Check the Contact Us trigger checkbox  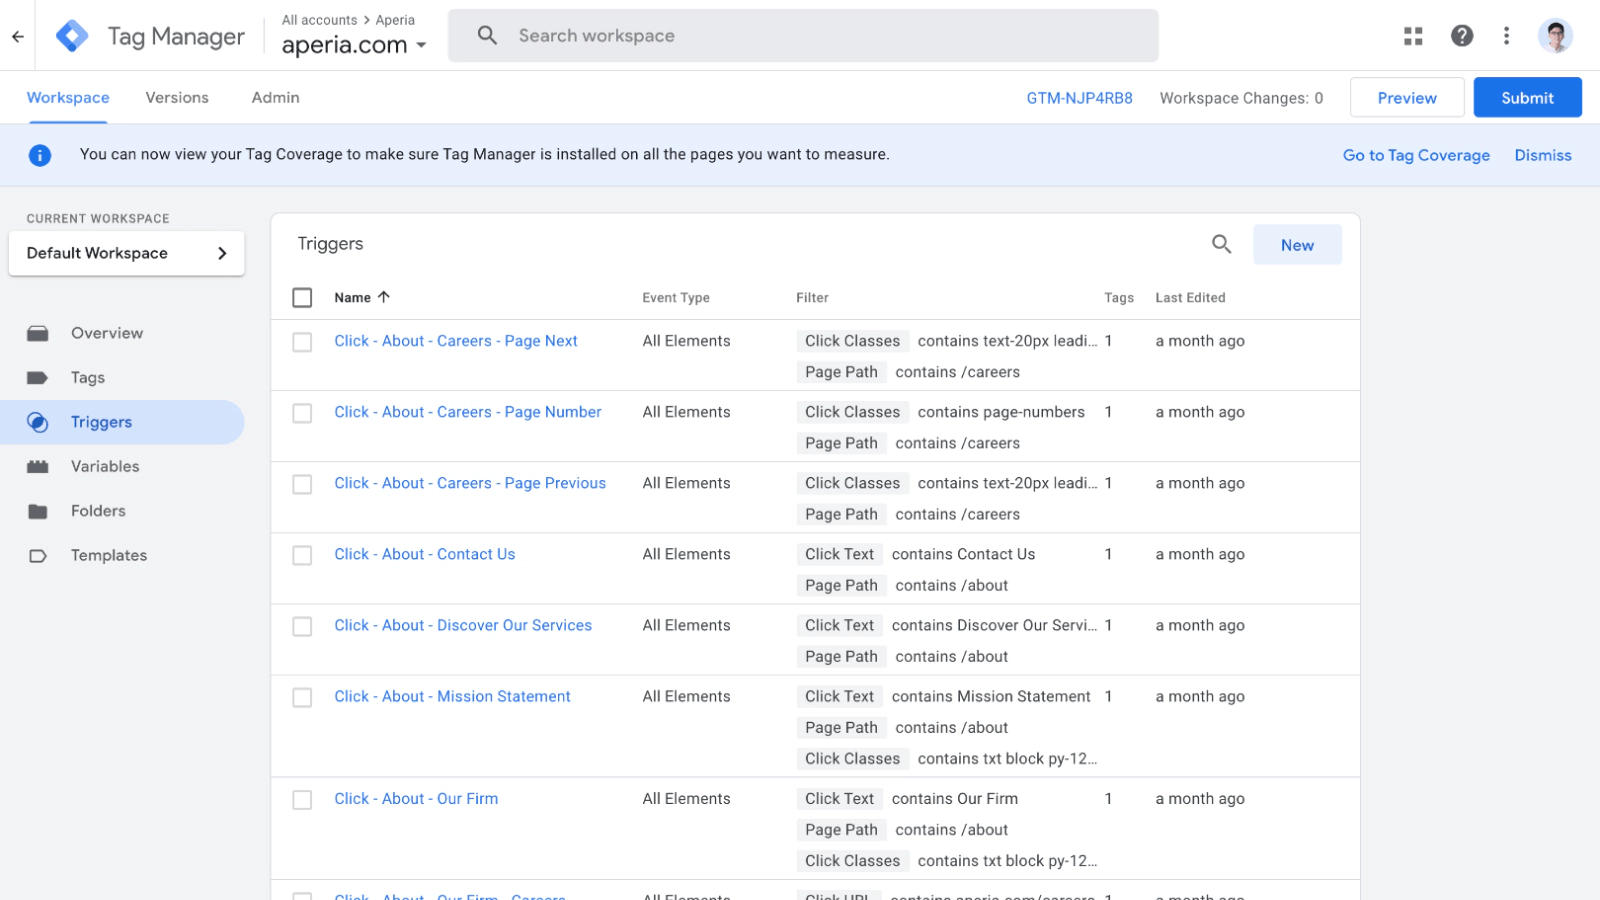(302, 555)
